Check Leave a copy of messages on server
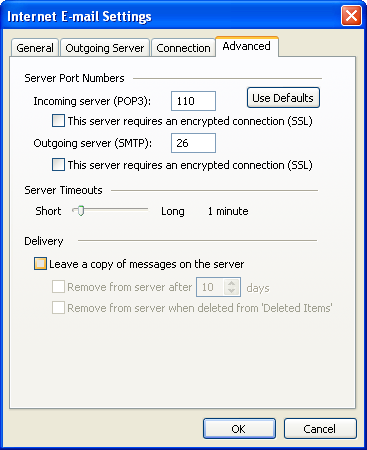This screenshot has height=450, width=367. (40, 264)
